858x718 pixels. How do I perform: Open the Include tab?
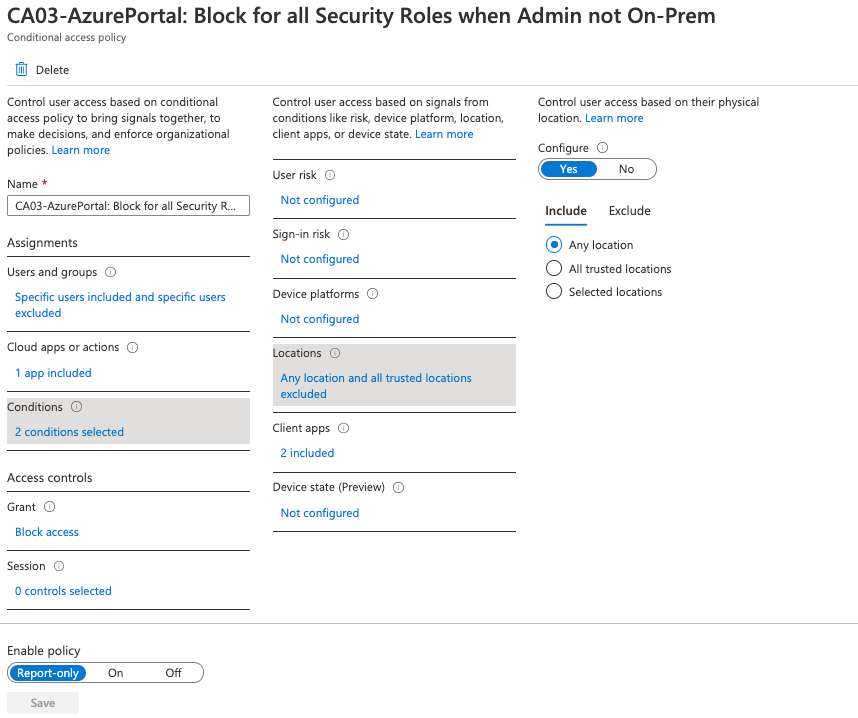click(x=566, y=210)
